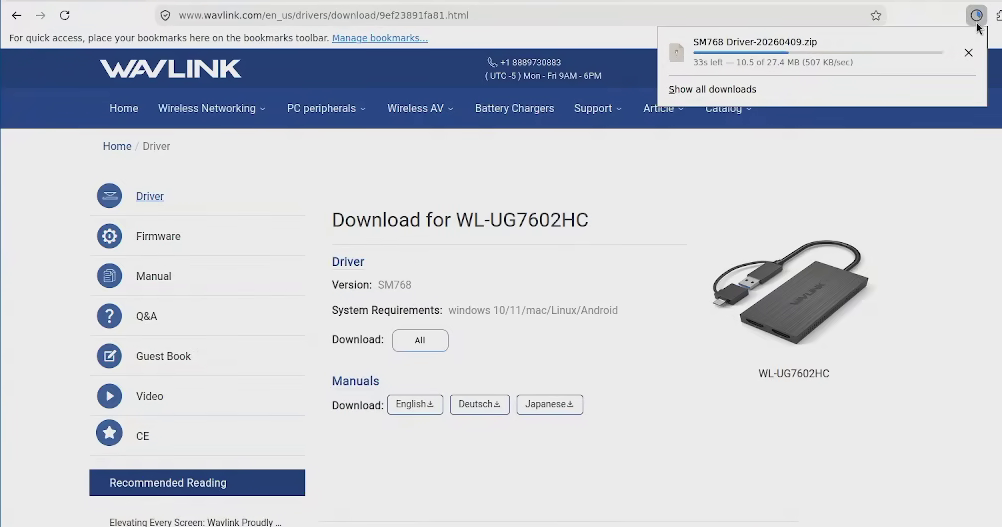
Task: Download the All driver package
Action: pyautogui.click(x=420, y=340)
